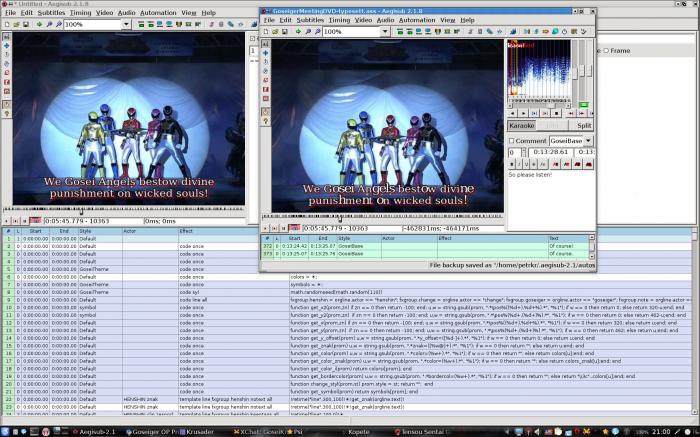Screen dimensions: 700x437
Task: Open zoom 100% dropdown in back window
Action: [x=126, y=24]
